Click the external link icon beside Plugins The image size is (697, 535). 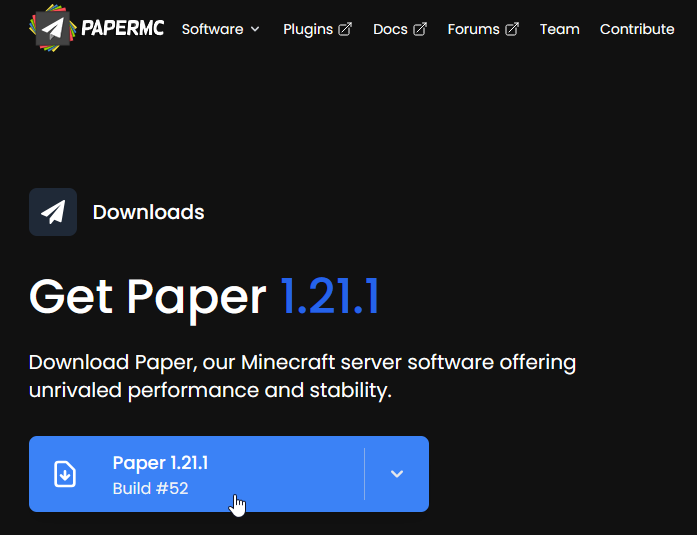pyautogui.click(x=345, y=29)
